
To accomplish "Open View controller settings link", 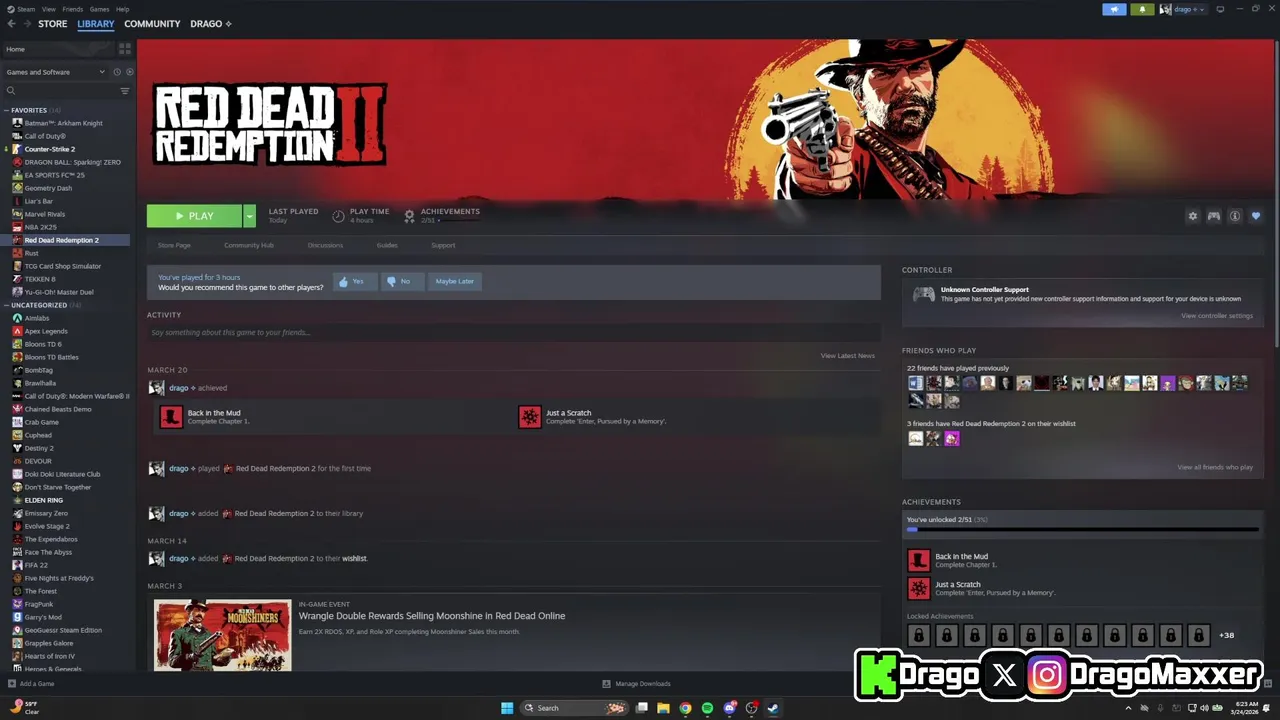I will [x=1216, y=316].
